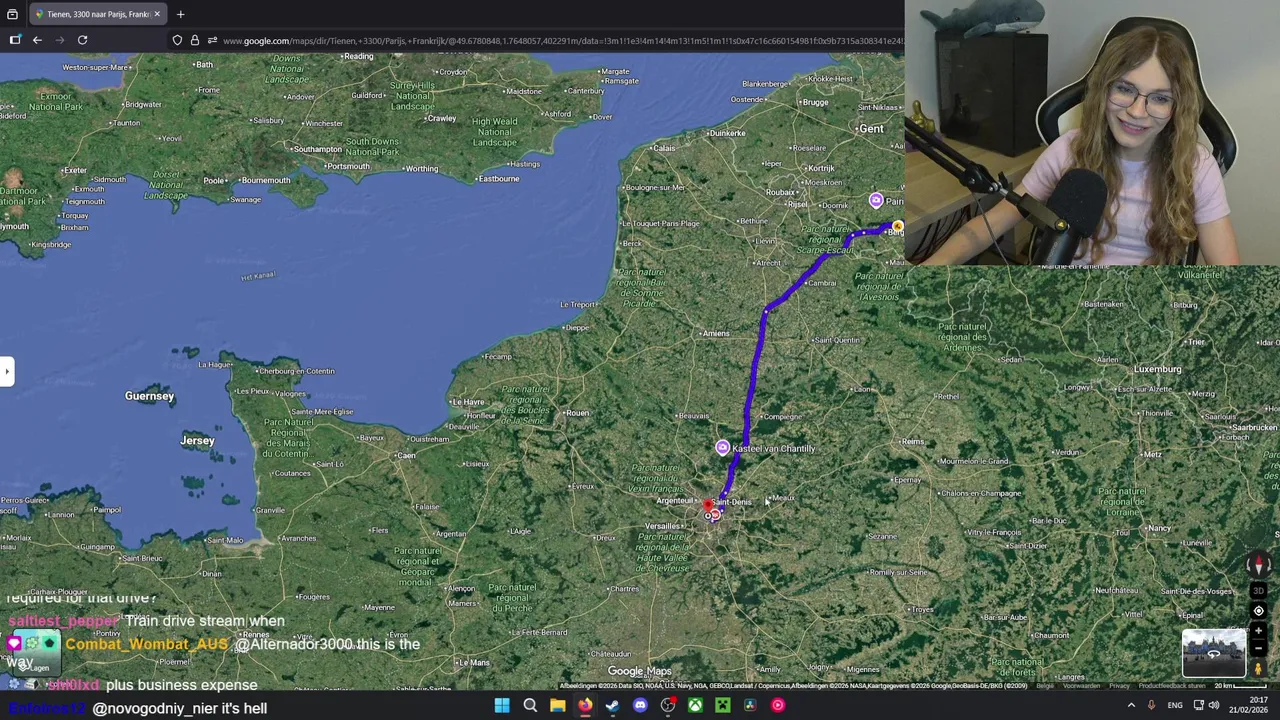The width and height of the screenshot is (1280, 720).
Task: Click the microphone icon in the system tray
Action: coord(1152,705)
